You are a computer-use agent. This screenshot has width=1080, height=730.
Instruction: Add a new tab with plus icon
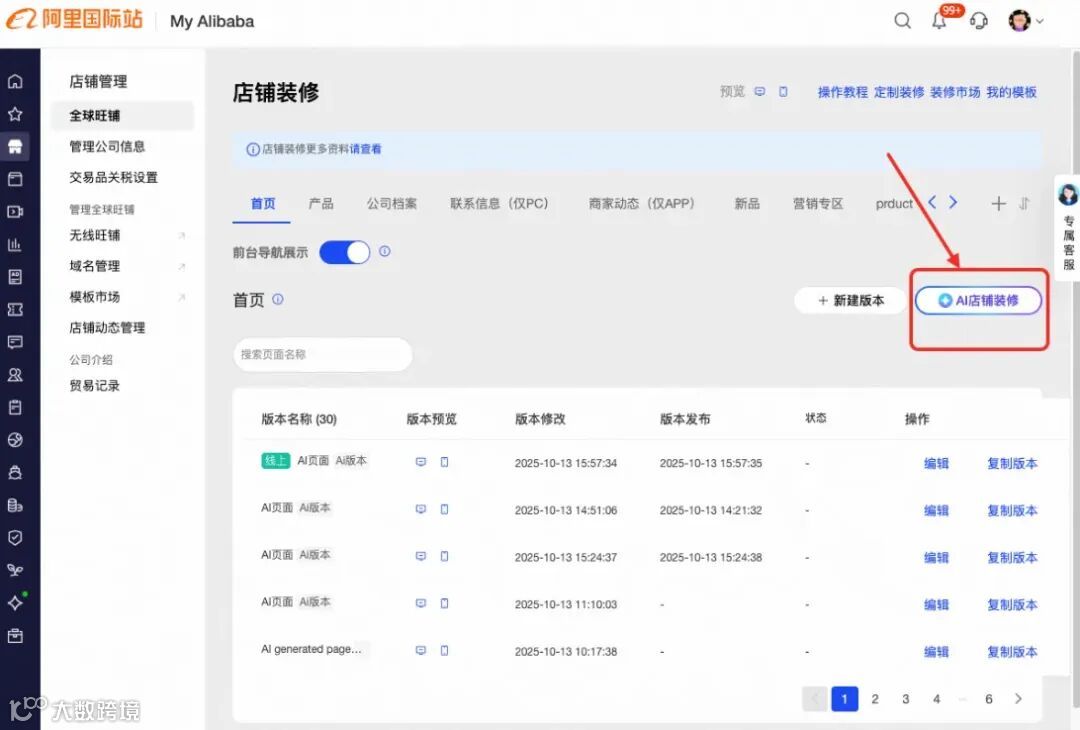(998, 203)
